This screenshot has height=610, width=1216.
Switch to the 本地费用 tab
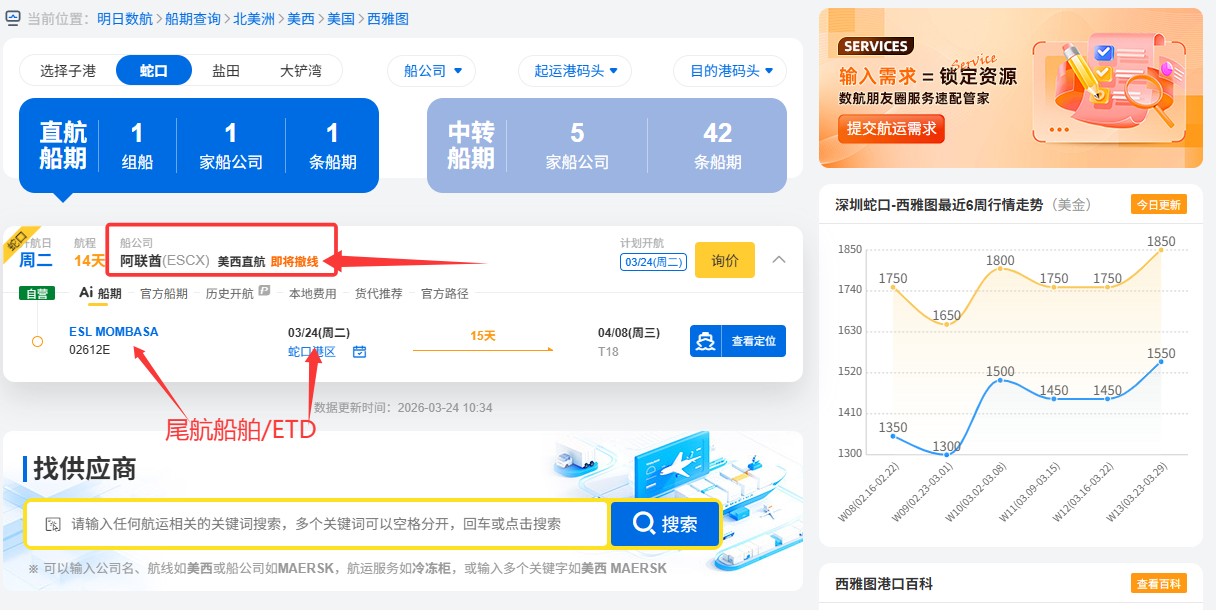click(312, 294)
